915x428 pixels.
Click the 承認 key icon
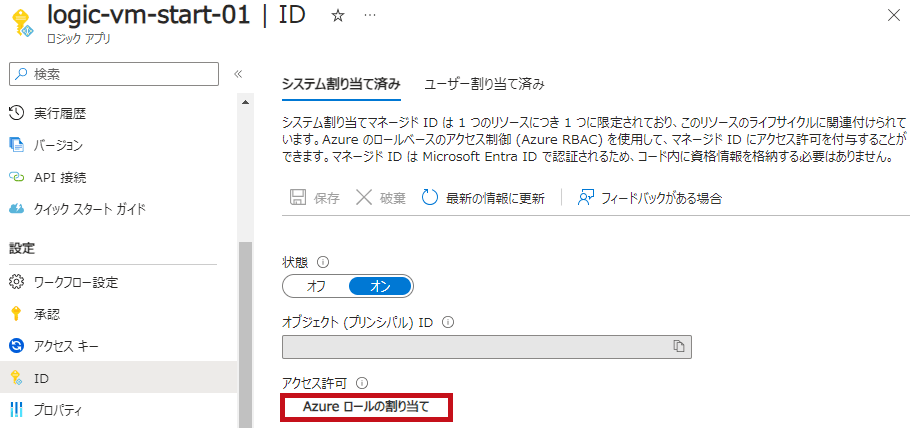[x=17, y=315]
